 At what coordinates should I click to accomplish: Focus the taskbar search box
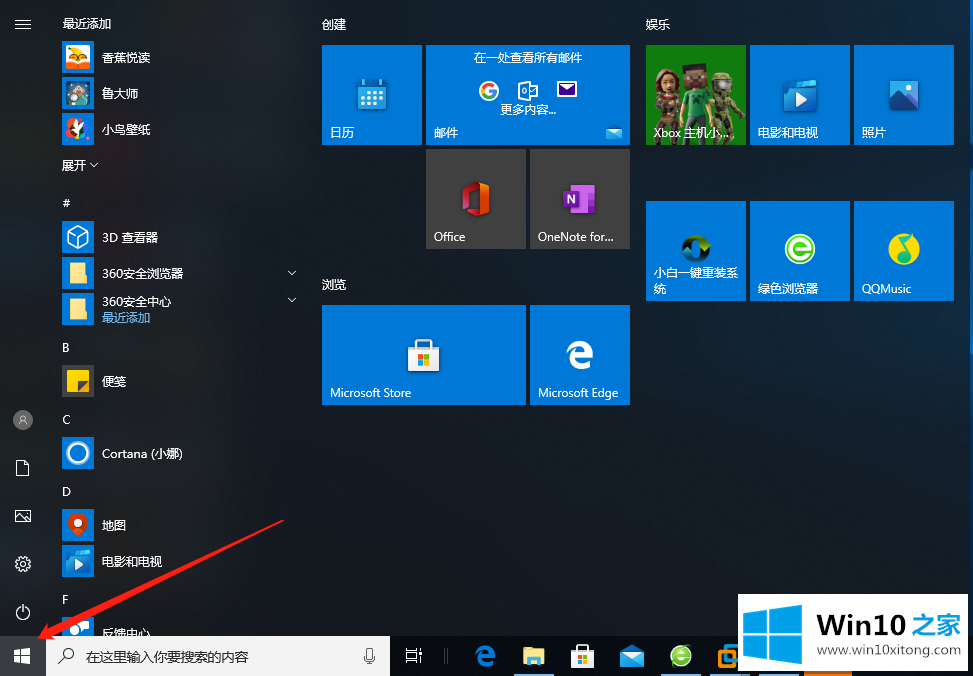[218, 656]
